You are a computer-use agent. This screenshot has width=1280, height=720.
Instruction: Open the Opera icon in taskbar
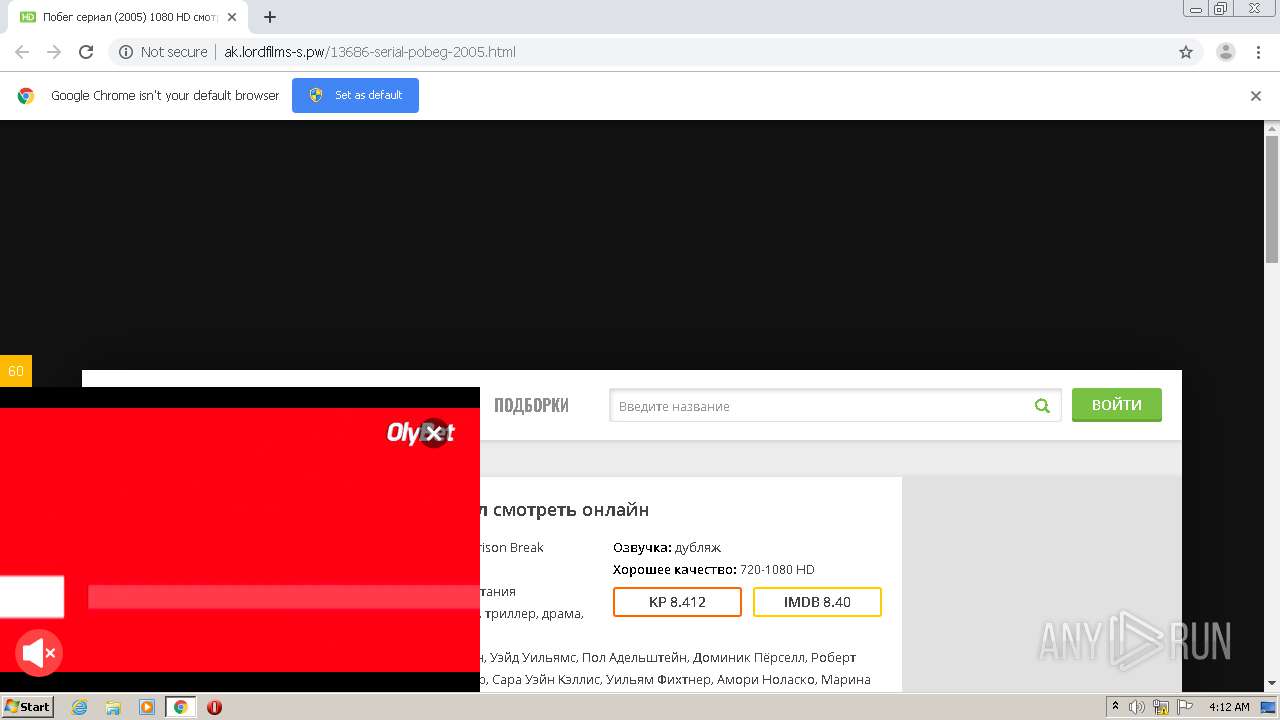pyautogui.click(x=214, y=707)
